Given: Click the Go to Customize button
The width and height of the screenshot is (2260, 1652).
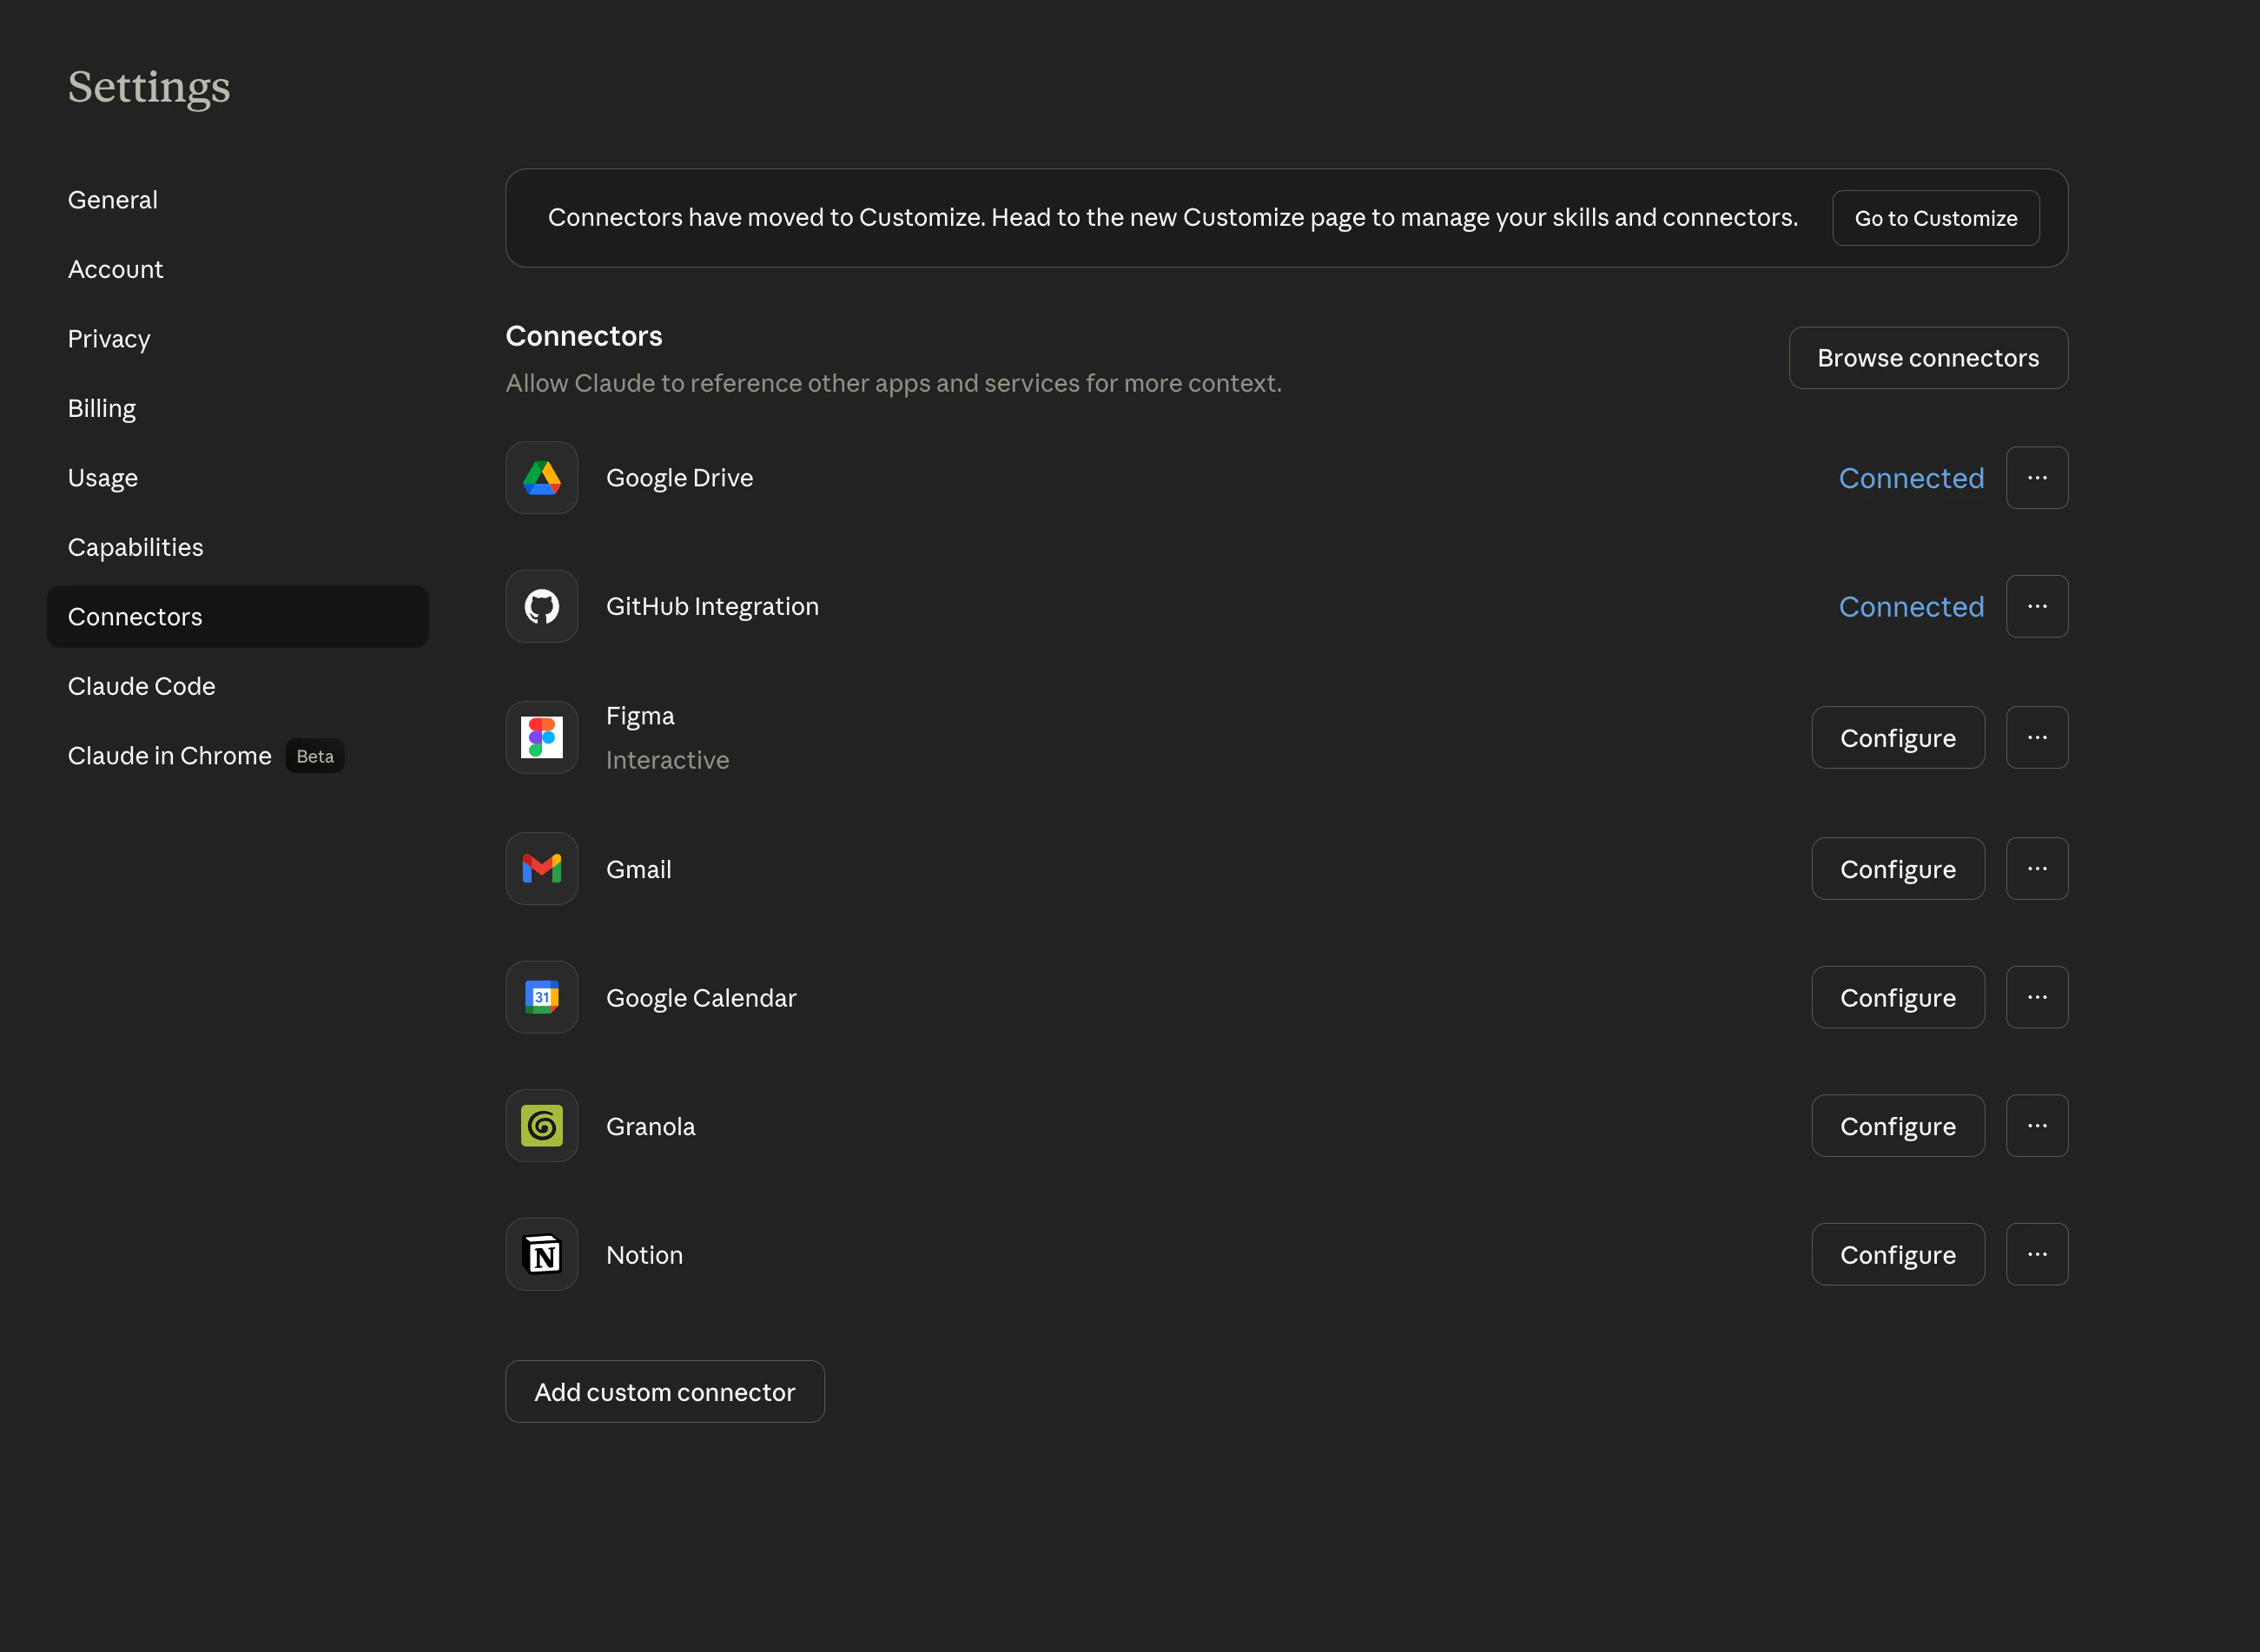Looking at the screenshot, I should pyautogui.click(x=1936, y=218).
